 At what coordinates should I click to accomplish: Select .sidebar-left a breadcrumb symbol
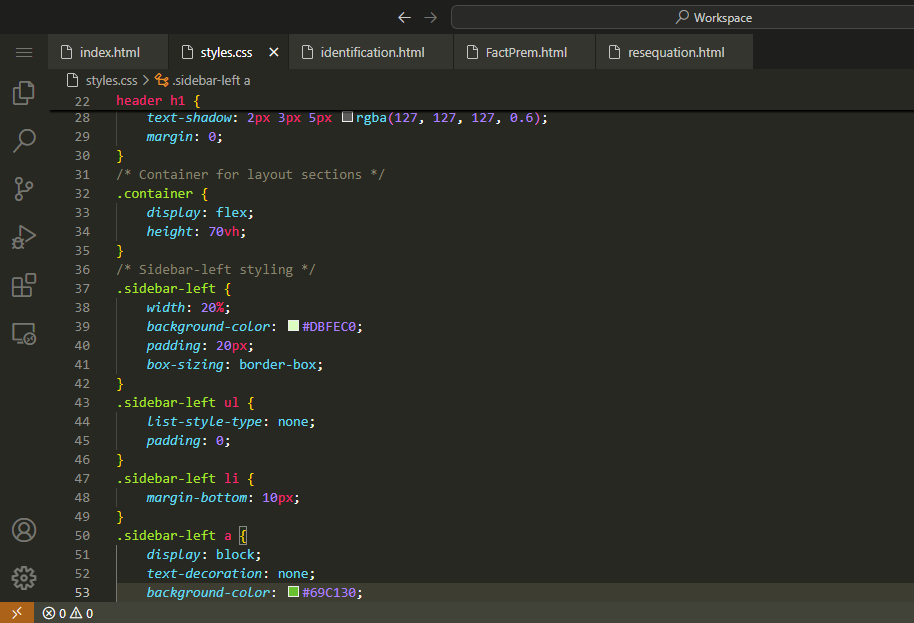(210, 80)
